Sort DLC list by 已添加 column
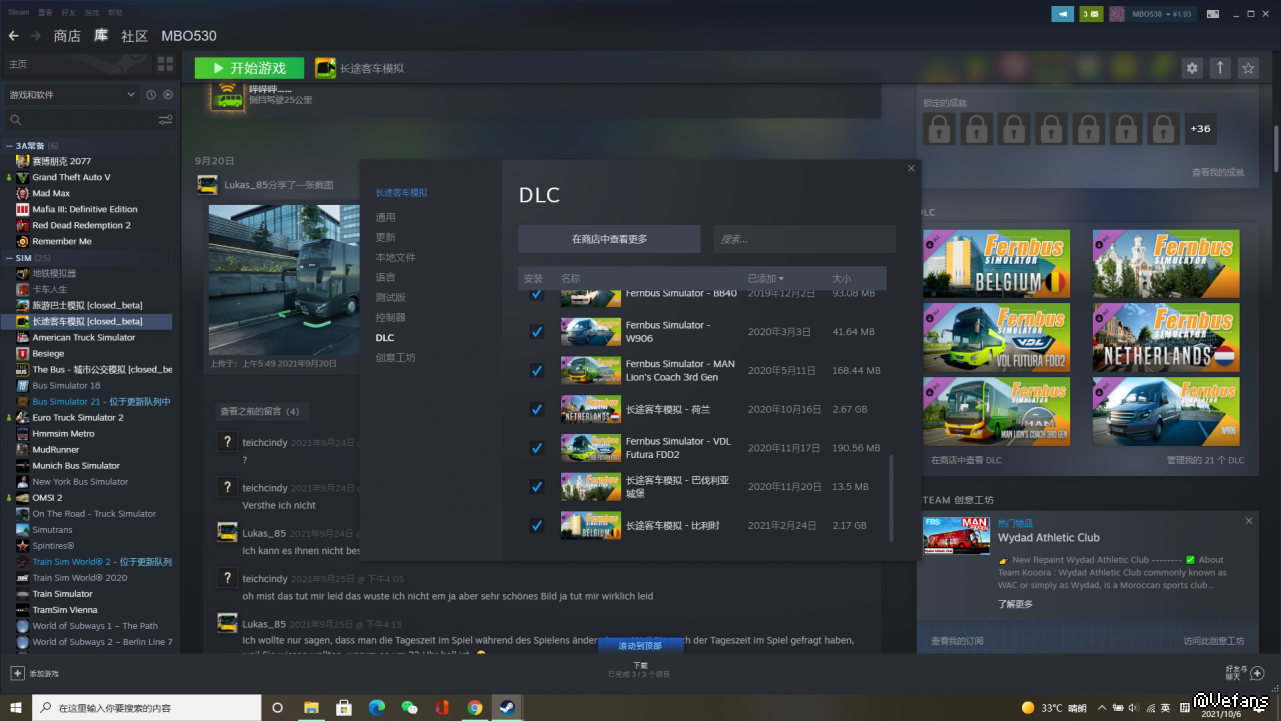Screen dimensions: 1281x721 (766, 278)
